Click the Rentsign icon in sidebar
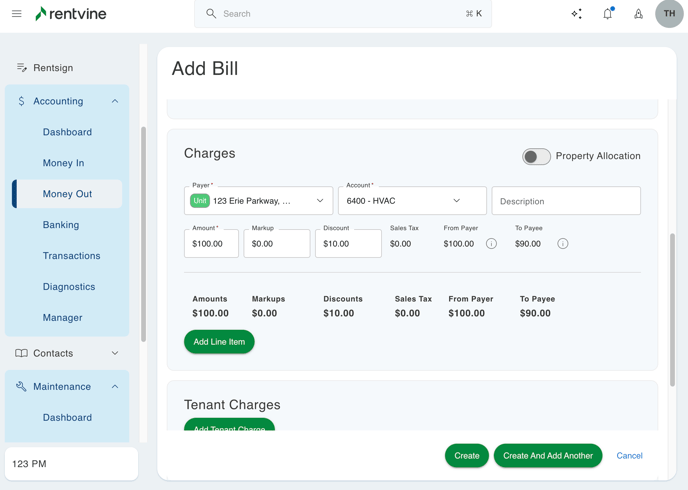Screen dimensions: 688x490 22,68
